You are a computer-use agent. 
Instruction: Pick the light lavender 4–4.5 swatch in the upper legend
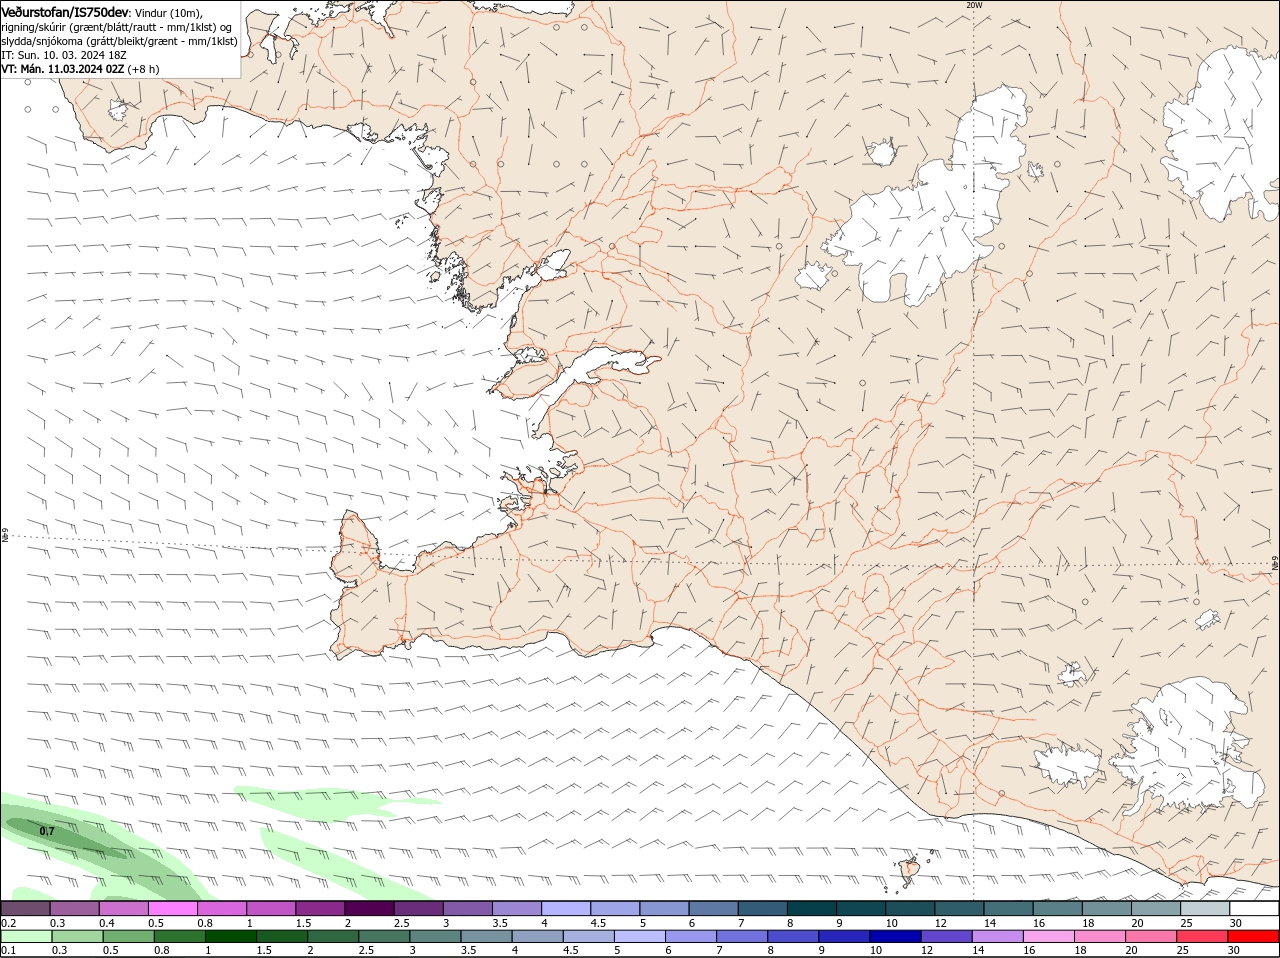click(566, 908)
